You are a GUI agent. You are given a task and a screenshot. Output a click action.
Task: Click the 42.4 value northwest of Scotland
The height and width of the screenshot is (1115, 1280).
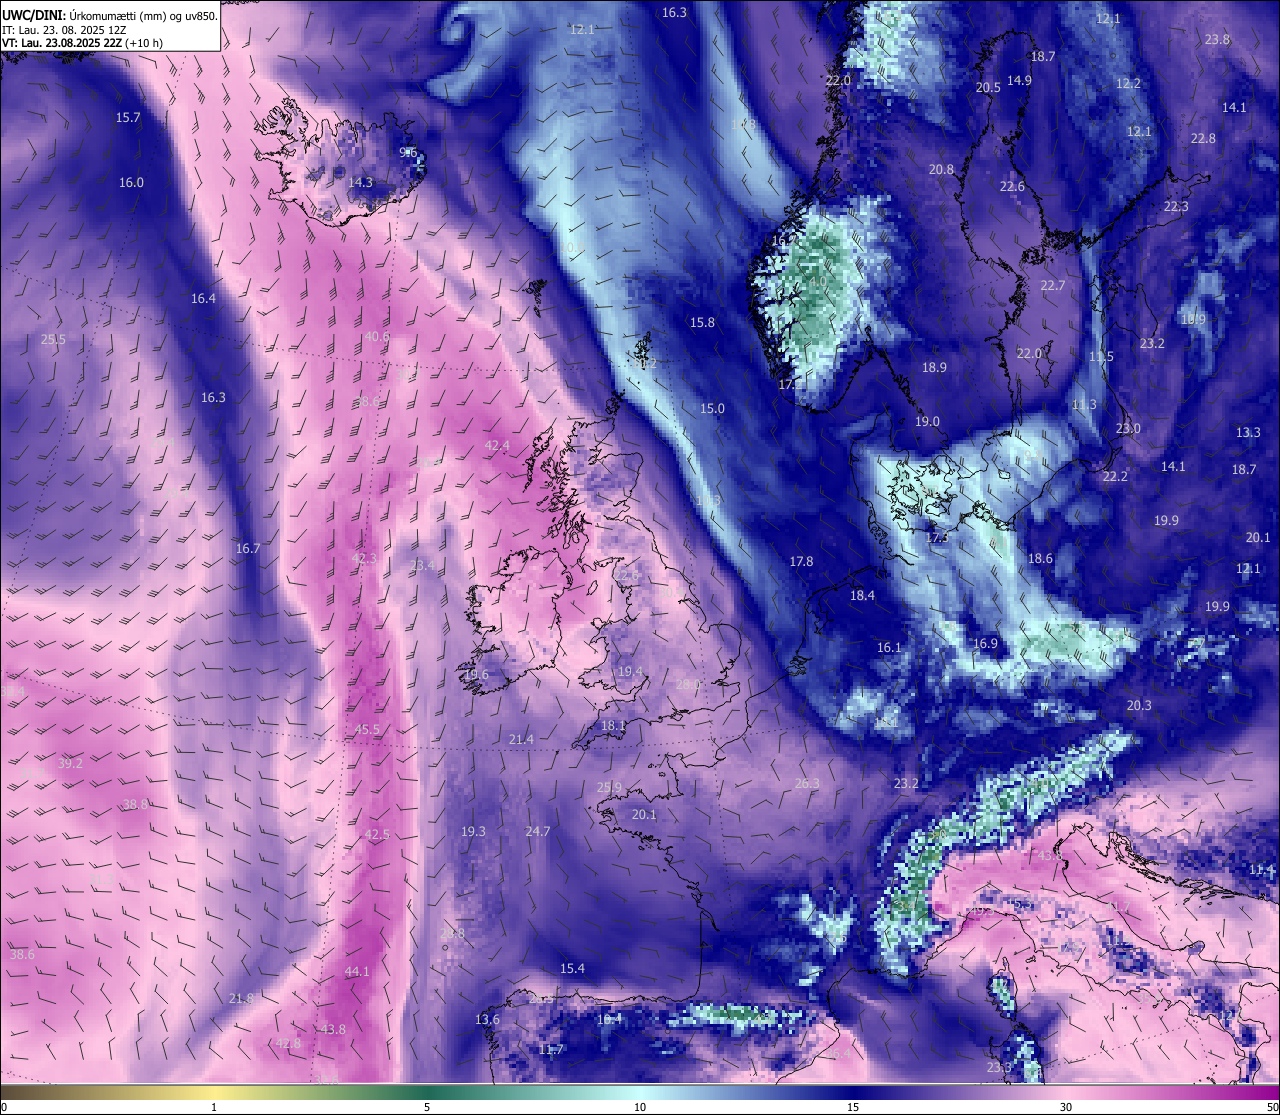[497, 445]
